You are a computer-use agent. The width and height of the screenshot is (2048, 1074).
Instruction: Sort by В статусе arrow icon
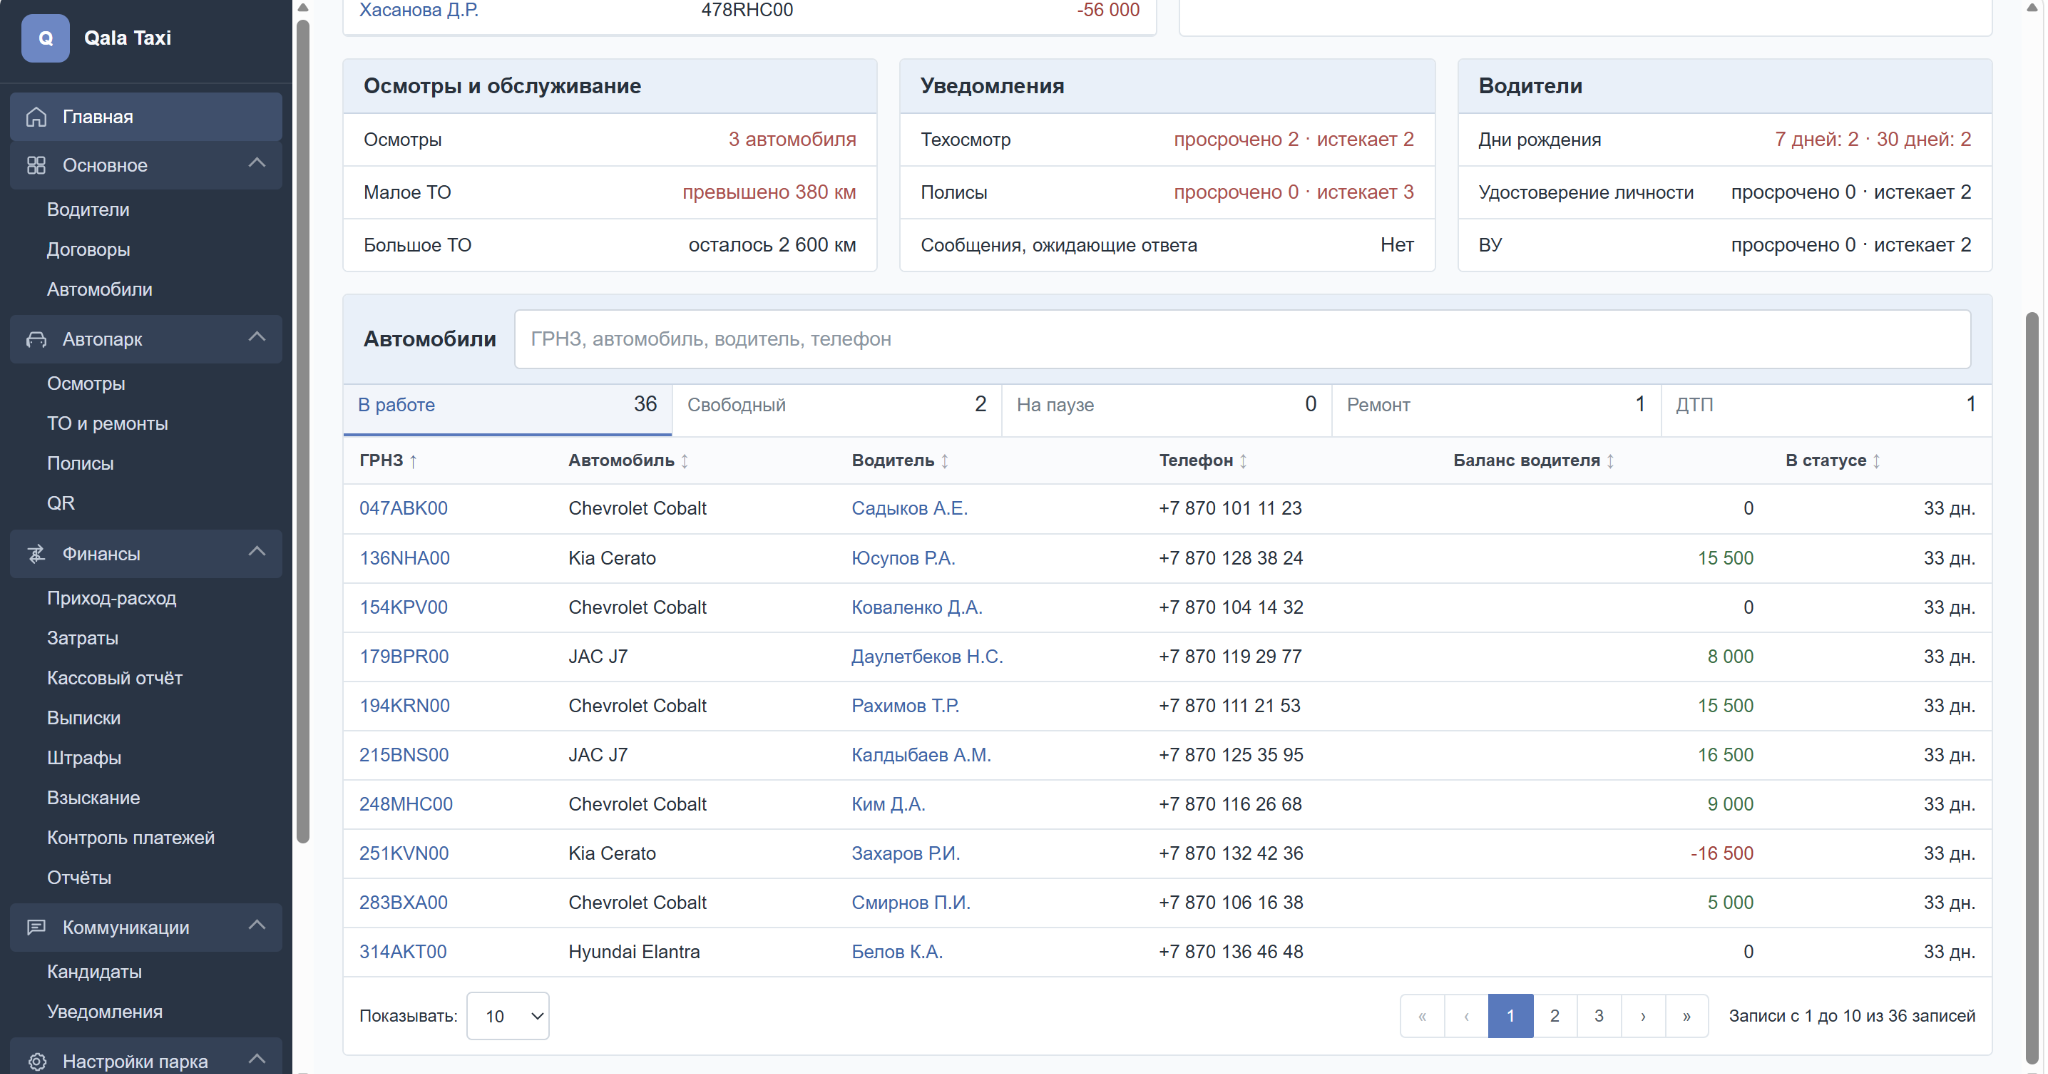click(1877, 461)
